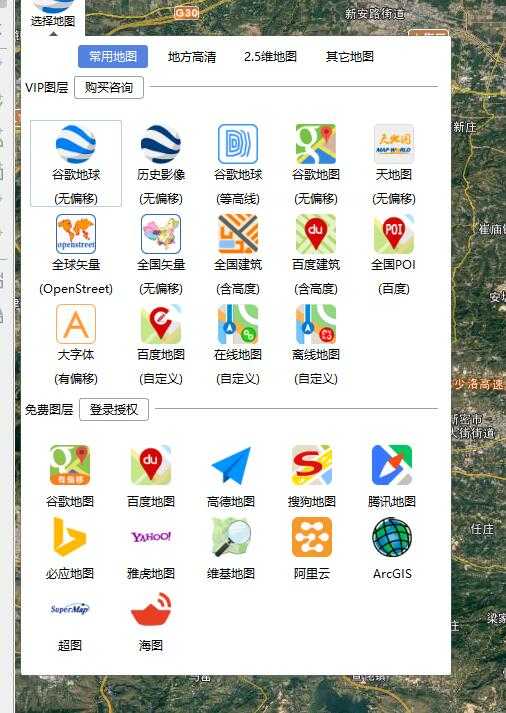Screen dimensions: 506x713
Task: Open the 百度建筑 (含高度) layer
Action: (316, 254)
